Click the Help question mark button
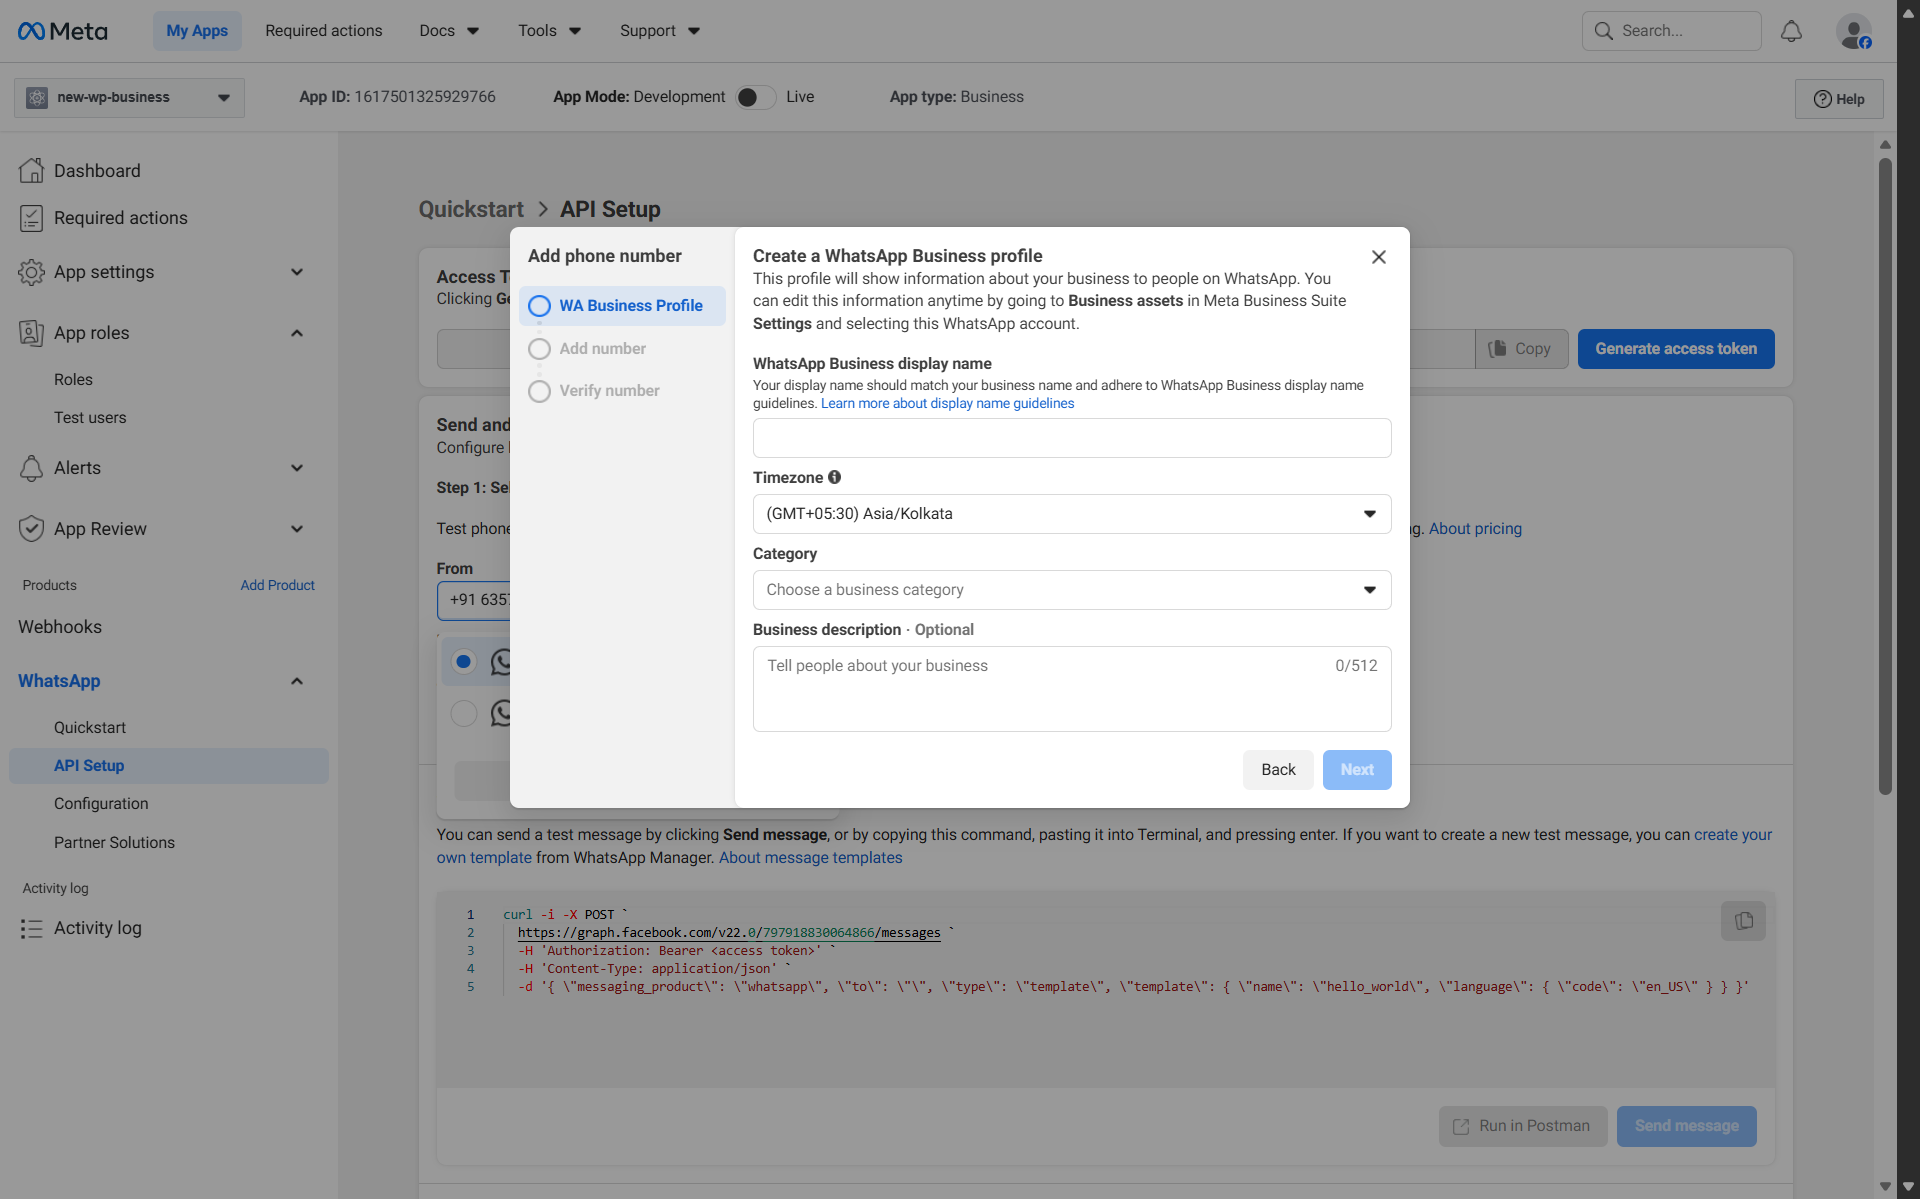Viewport: 1920px width, 1199px height. tap(1839, 99)
